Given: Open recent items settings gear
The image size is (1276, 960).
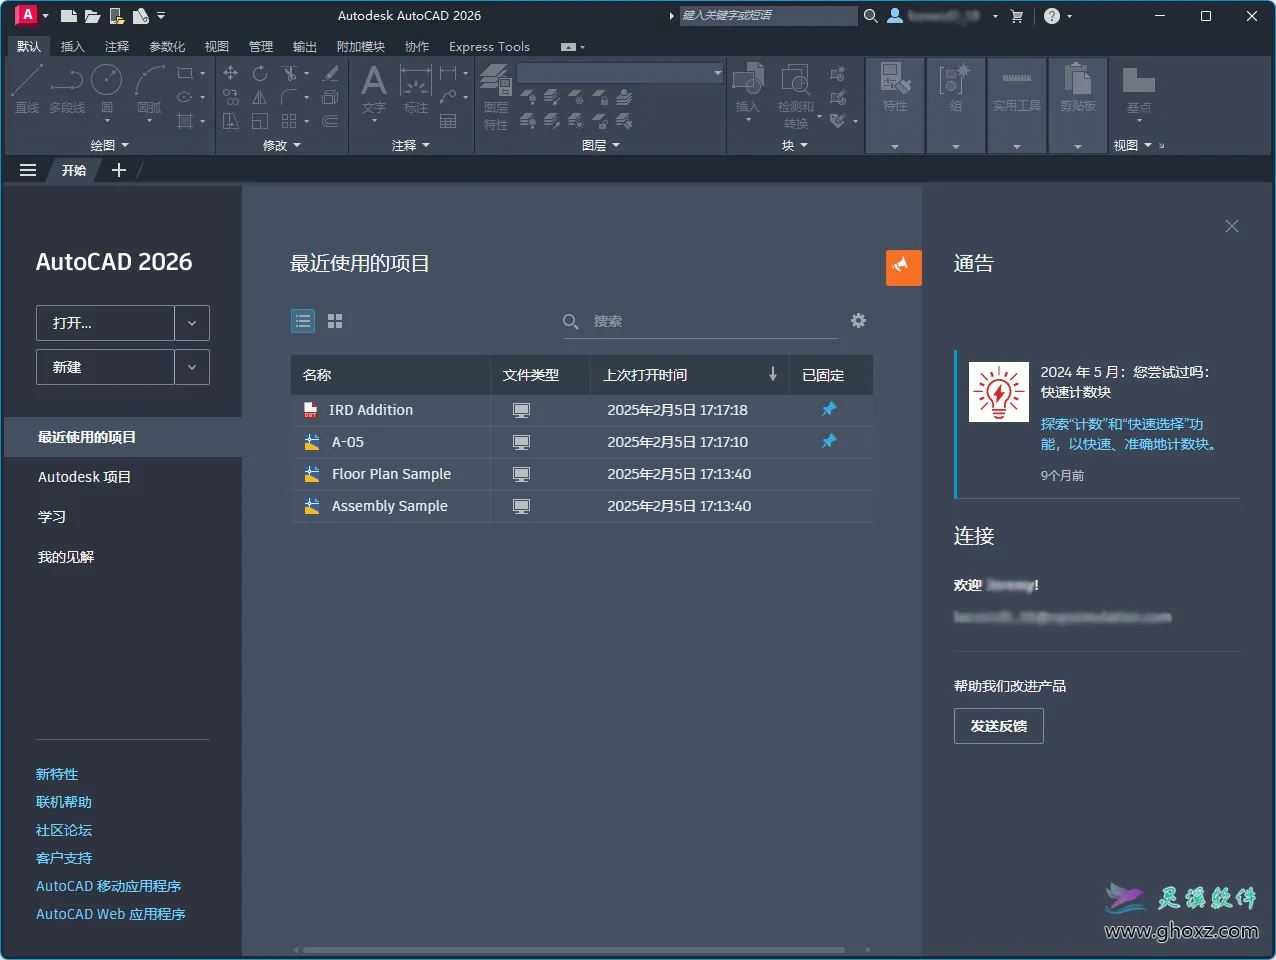Looking at the screenshot, I should click(858, 321).
